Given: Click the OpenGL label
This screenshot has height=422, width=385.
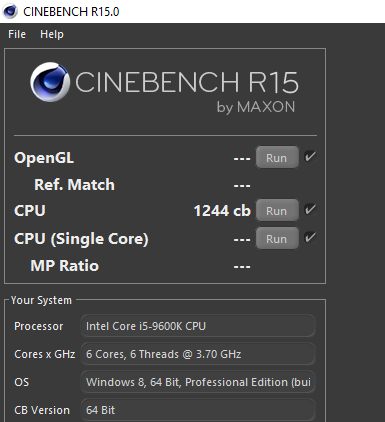Looking at the screenshot, I should pyautogui.click(x=44, y=158).
